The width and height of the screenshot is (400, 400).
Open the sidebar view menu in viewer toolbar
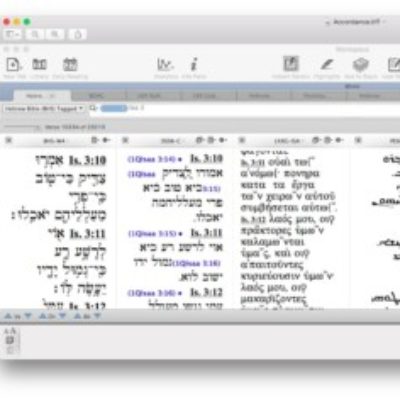click(x=13, y=34)
